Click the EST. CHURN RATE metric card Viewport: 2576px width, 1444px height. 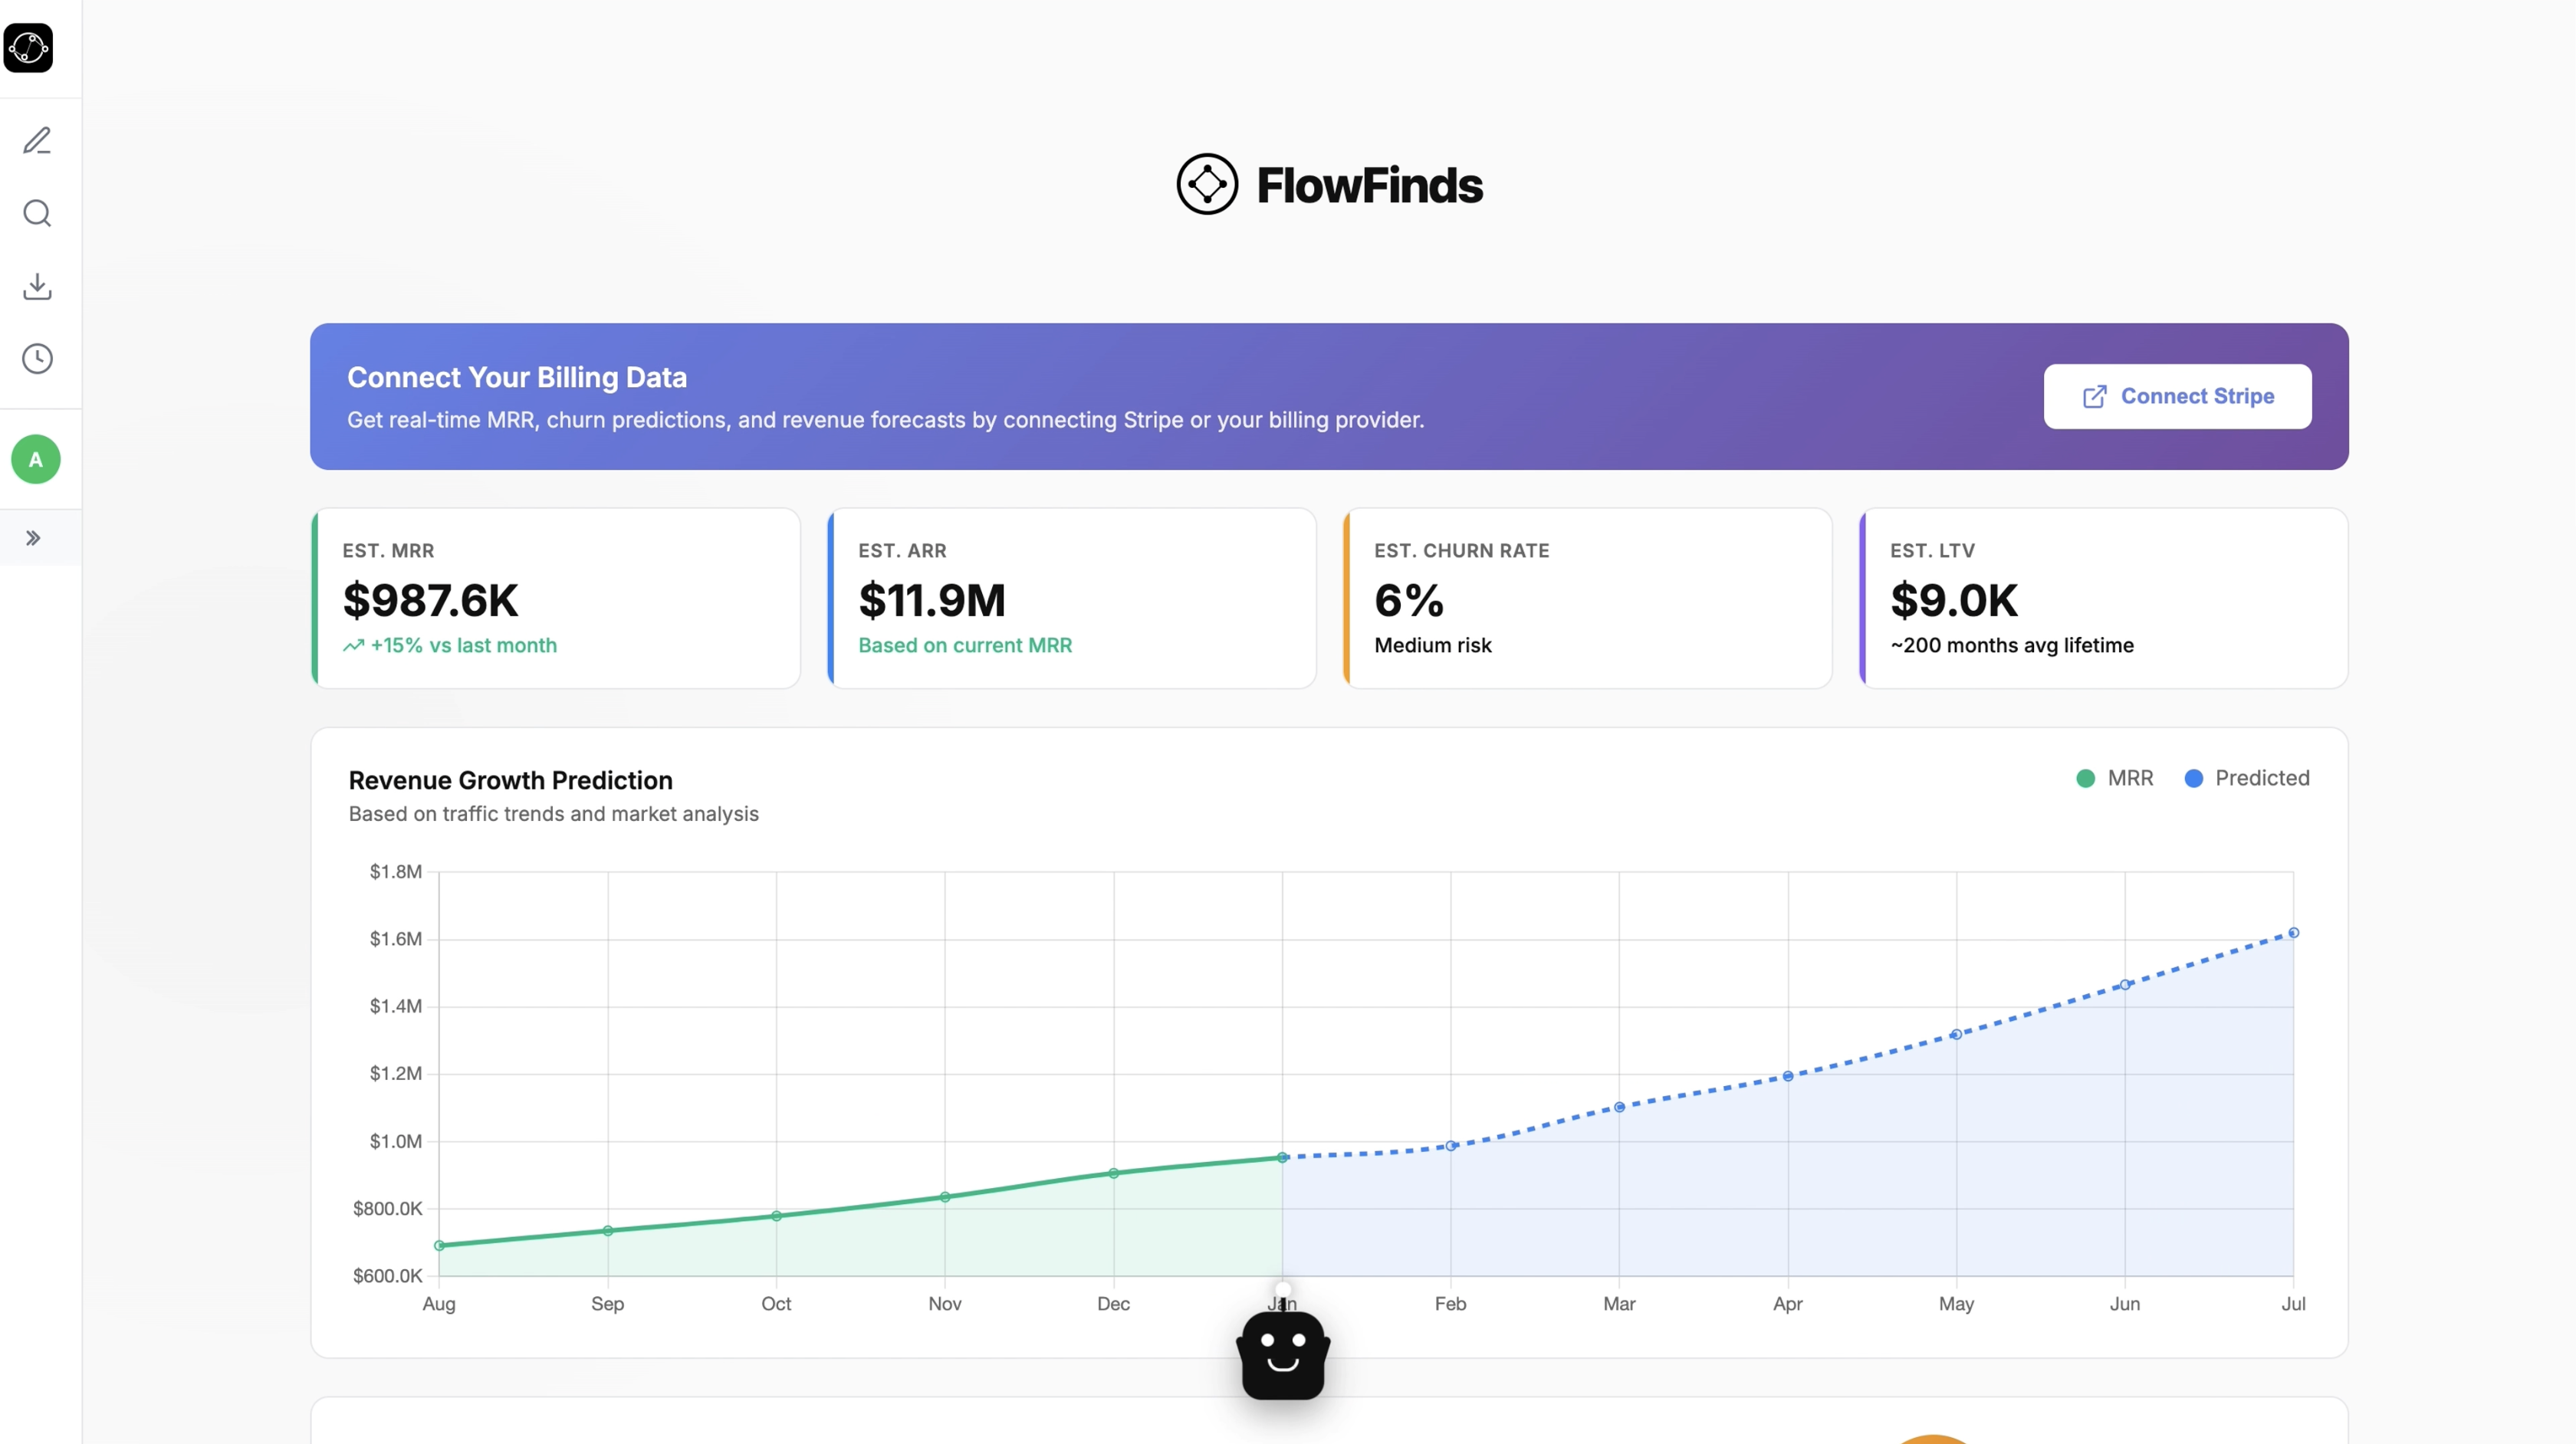pos(1586,598)
